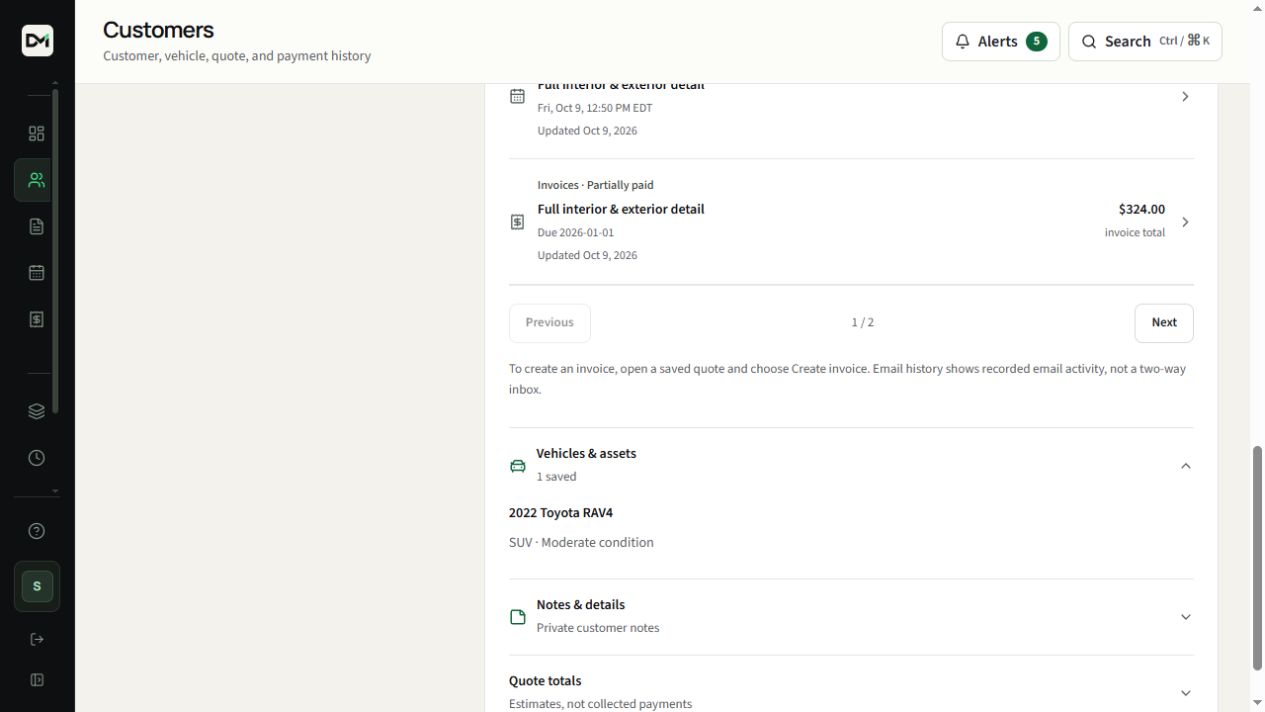Viewport: 1265px width, 712px height.
Task: Click the "Fri, Oct 9, 12:50 PM EDT" text
Action: [x=595, y=108]
